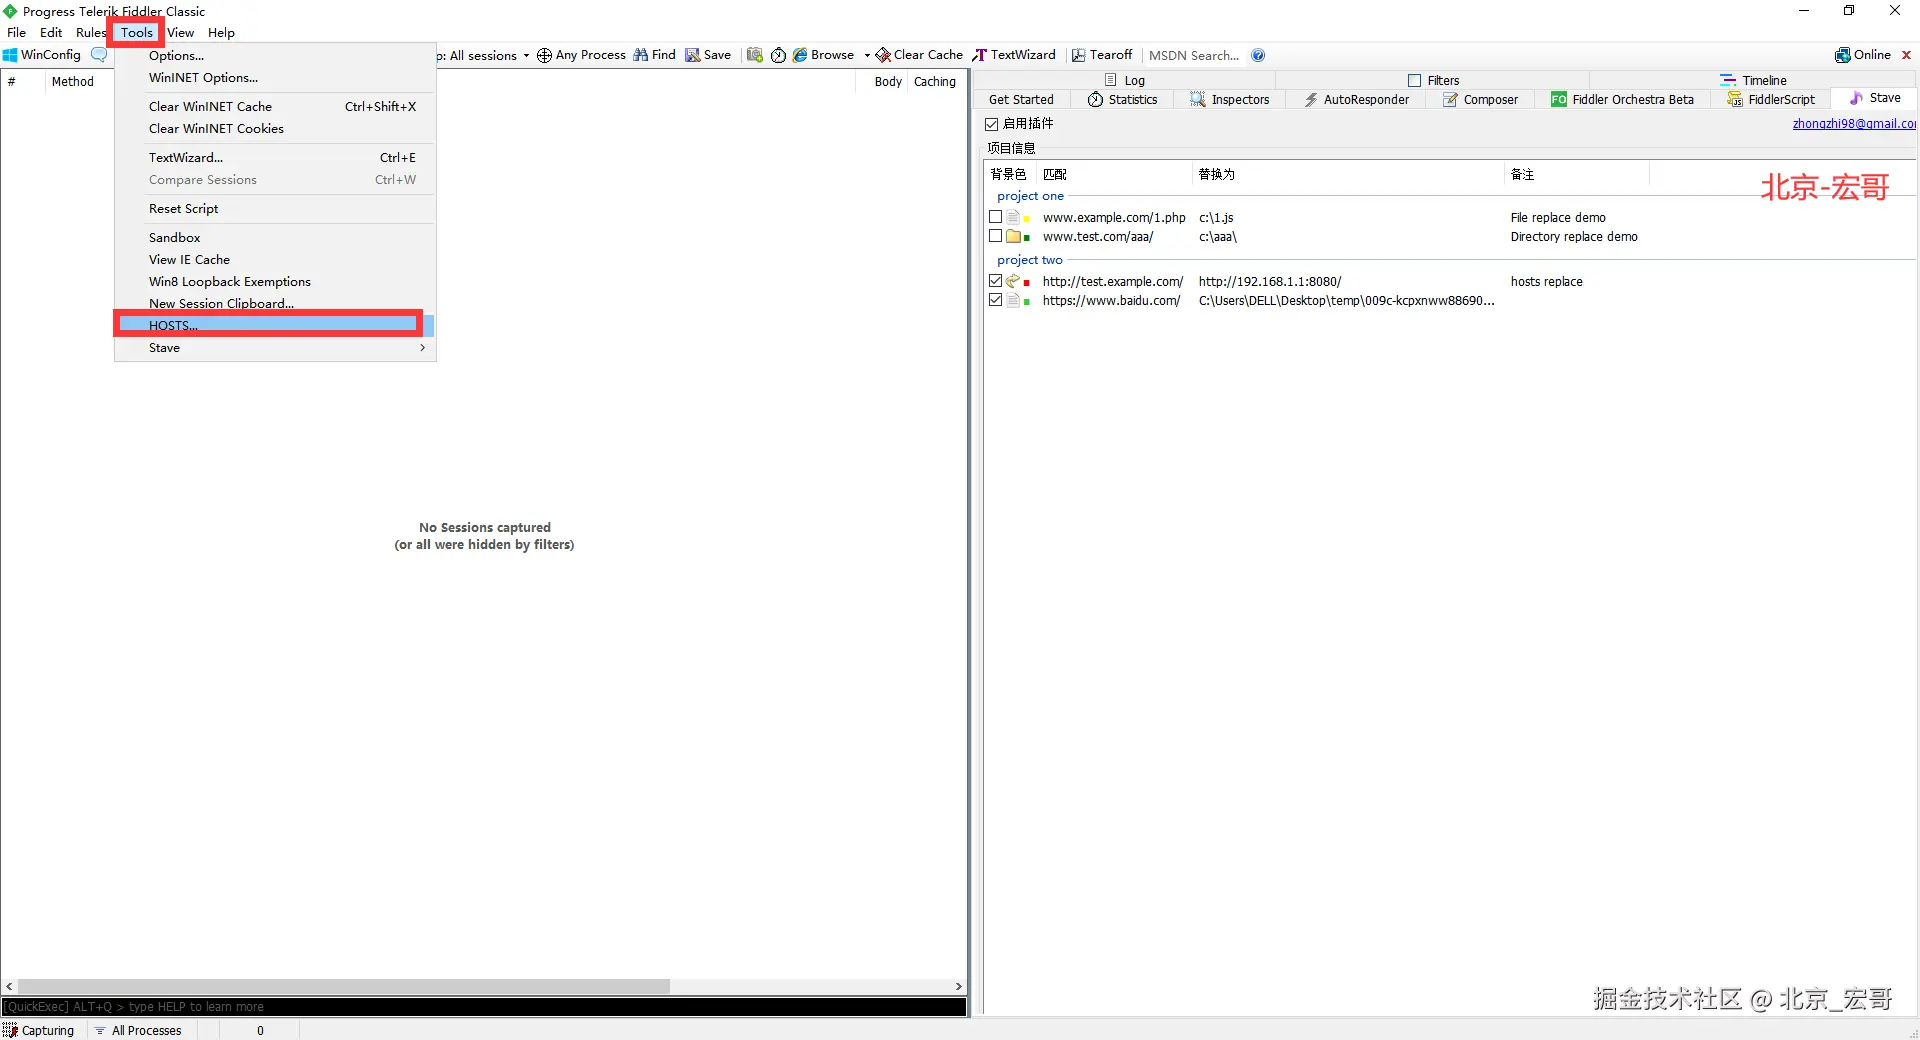Click the Method column header

coord(73,82)
